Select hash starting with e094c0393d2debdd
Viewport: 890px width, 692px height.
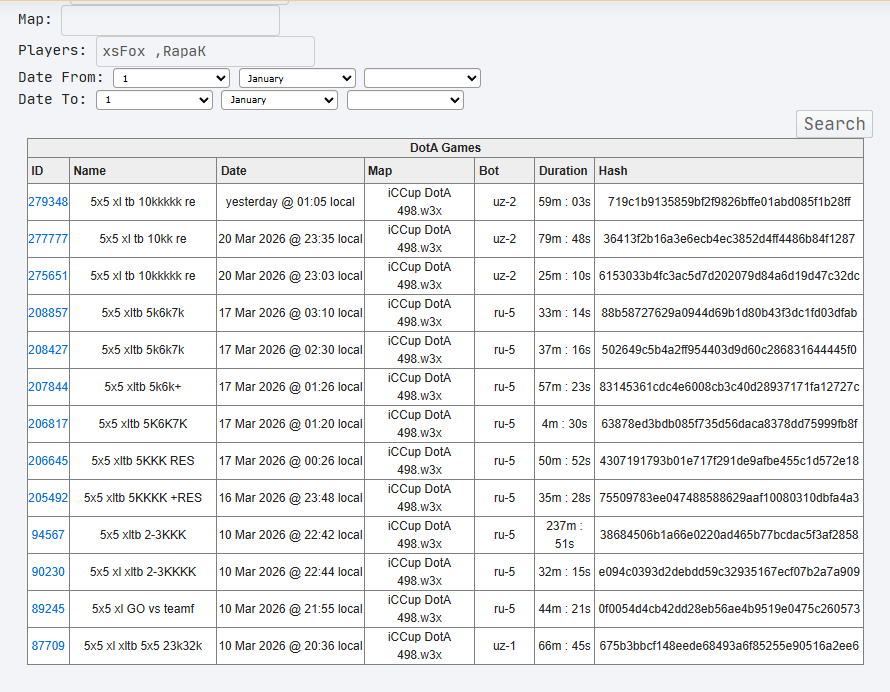pyautogui.click(x=729, y=572)
